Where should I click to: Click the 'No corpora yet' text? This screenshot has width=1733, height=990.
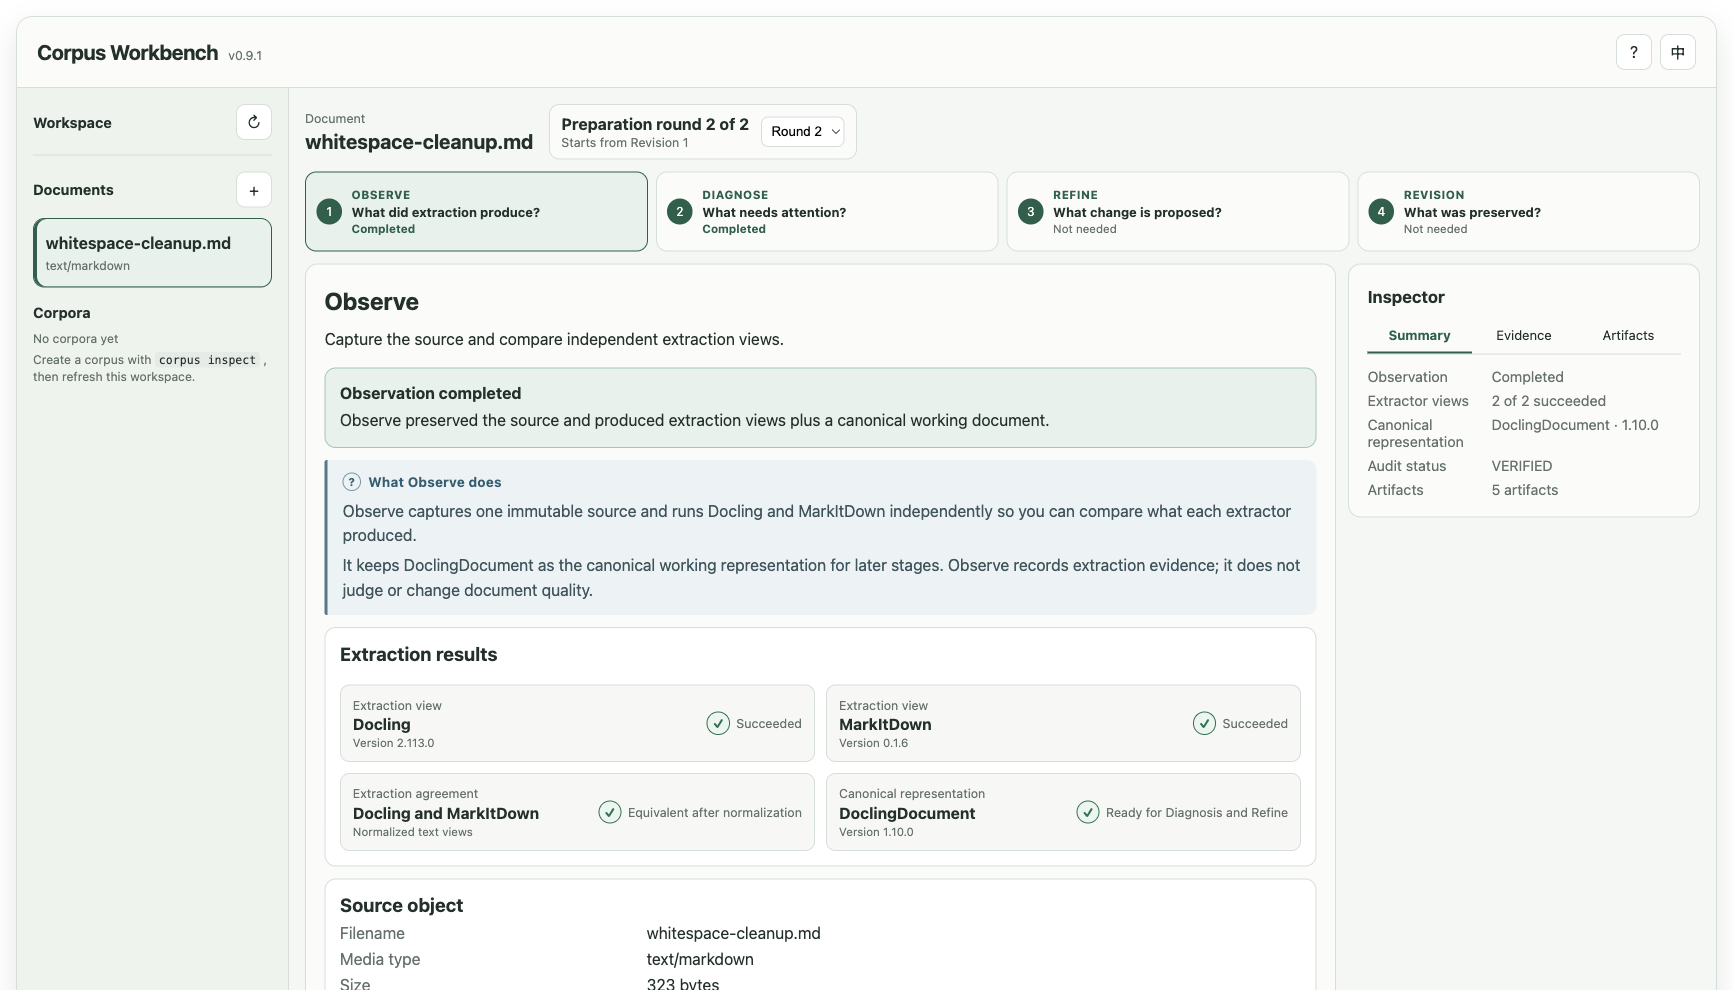tap(75, 339)
